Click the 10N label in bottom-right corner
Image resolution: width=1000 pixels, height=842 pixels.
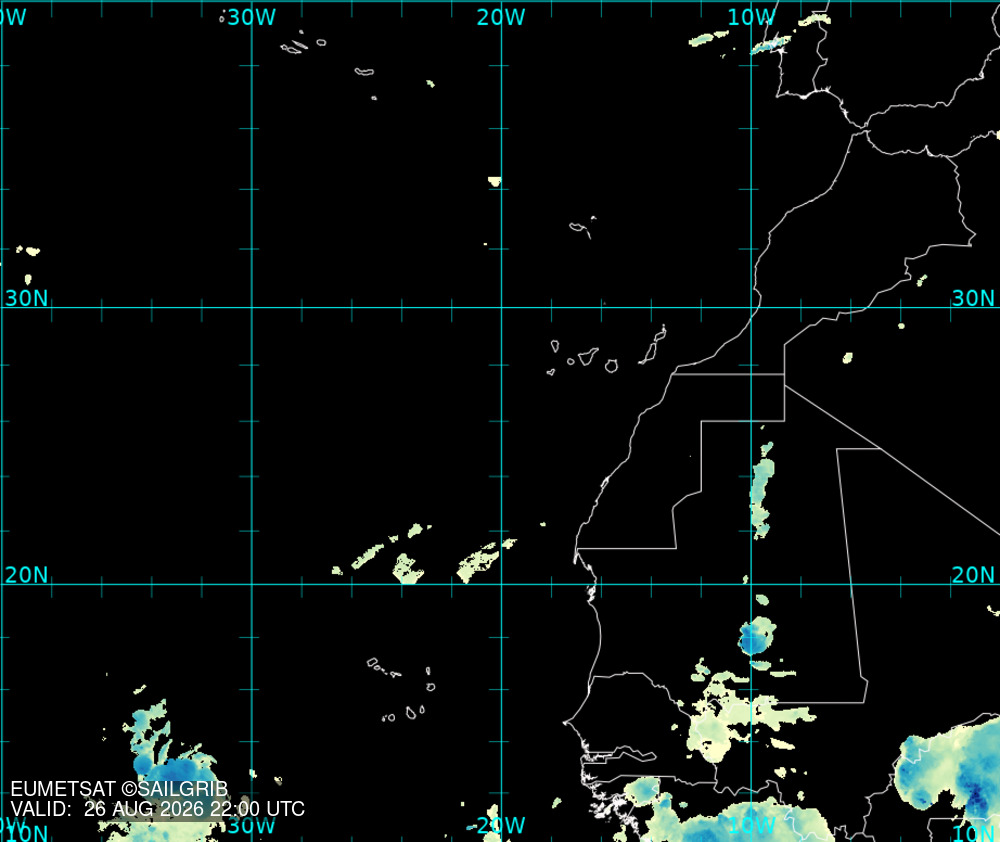[973, 832]
